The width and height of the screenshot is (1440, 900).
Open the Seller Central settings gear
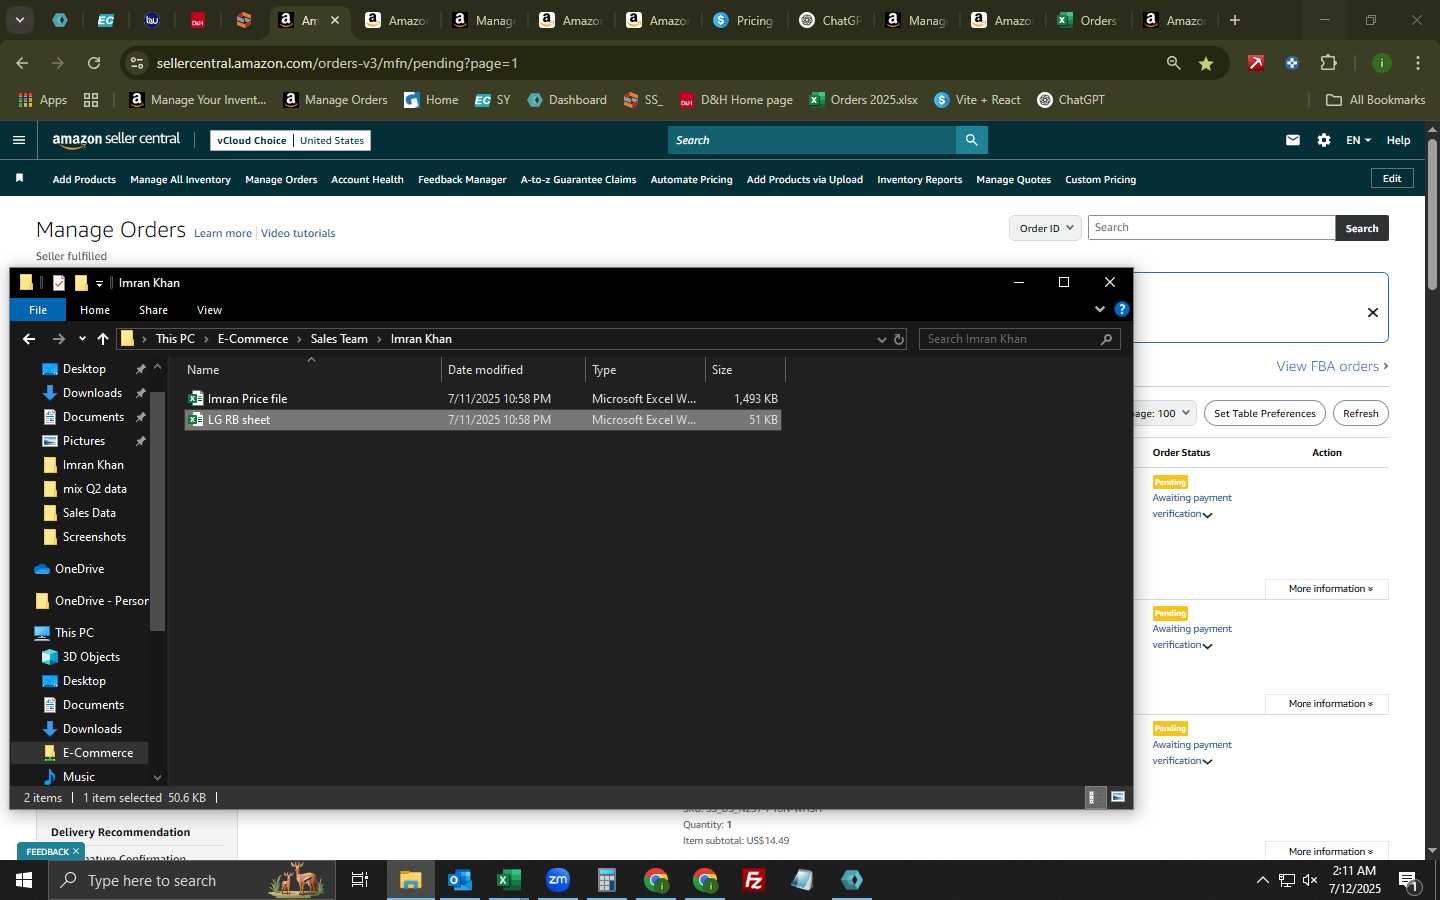click(1324, 140)
